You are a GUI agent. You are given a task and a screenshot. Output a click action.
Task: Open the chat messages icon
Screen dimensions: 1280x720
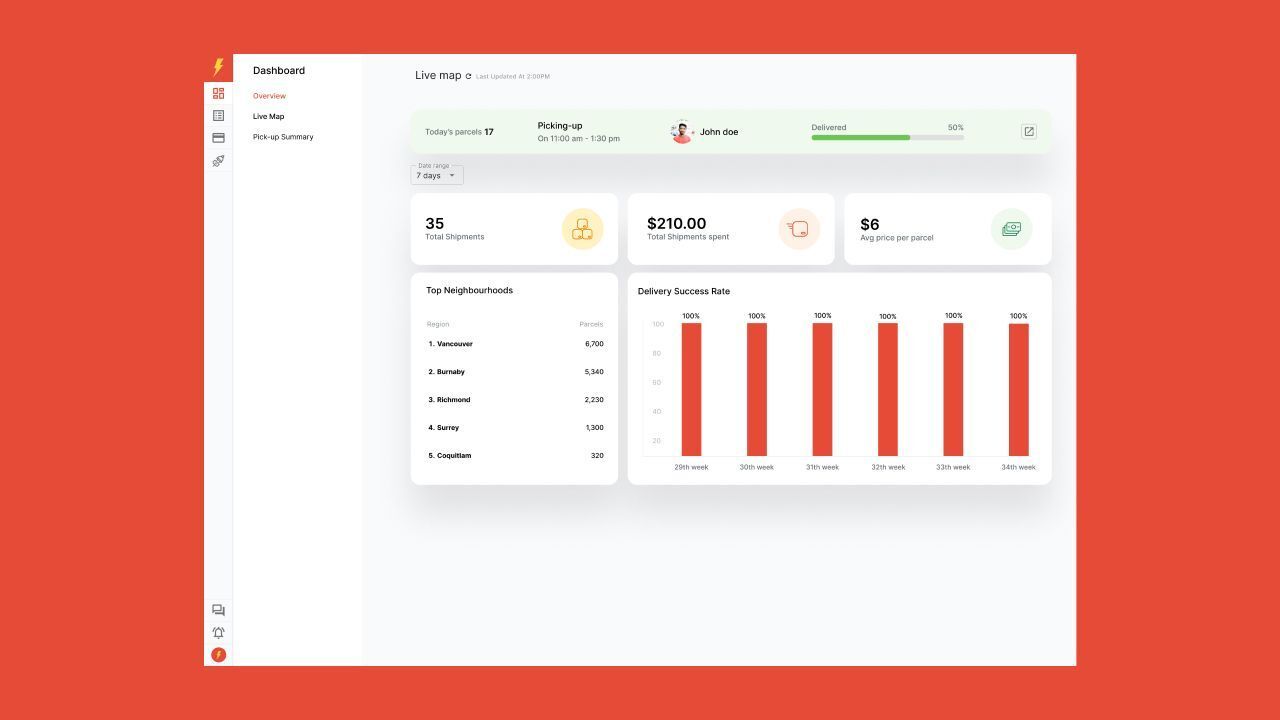pos(218,610)
